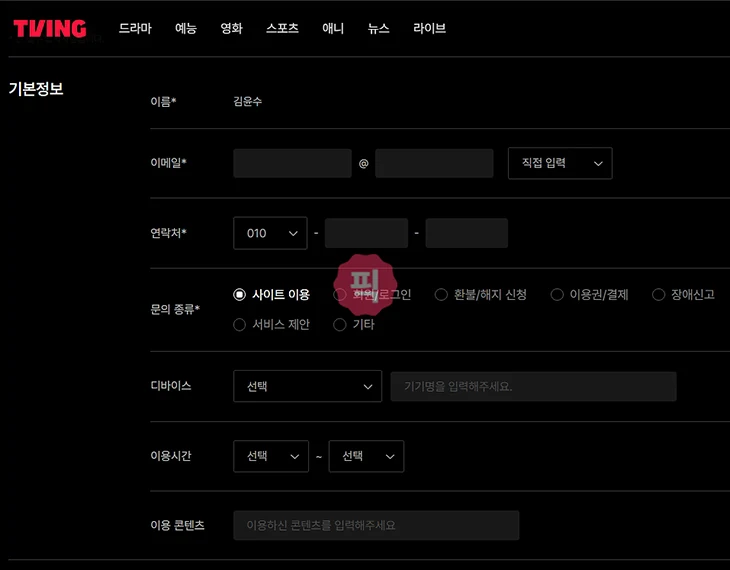Click the 이용 콘텐츠 label

(x=177, y=525)
